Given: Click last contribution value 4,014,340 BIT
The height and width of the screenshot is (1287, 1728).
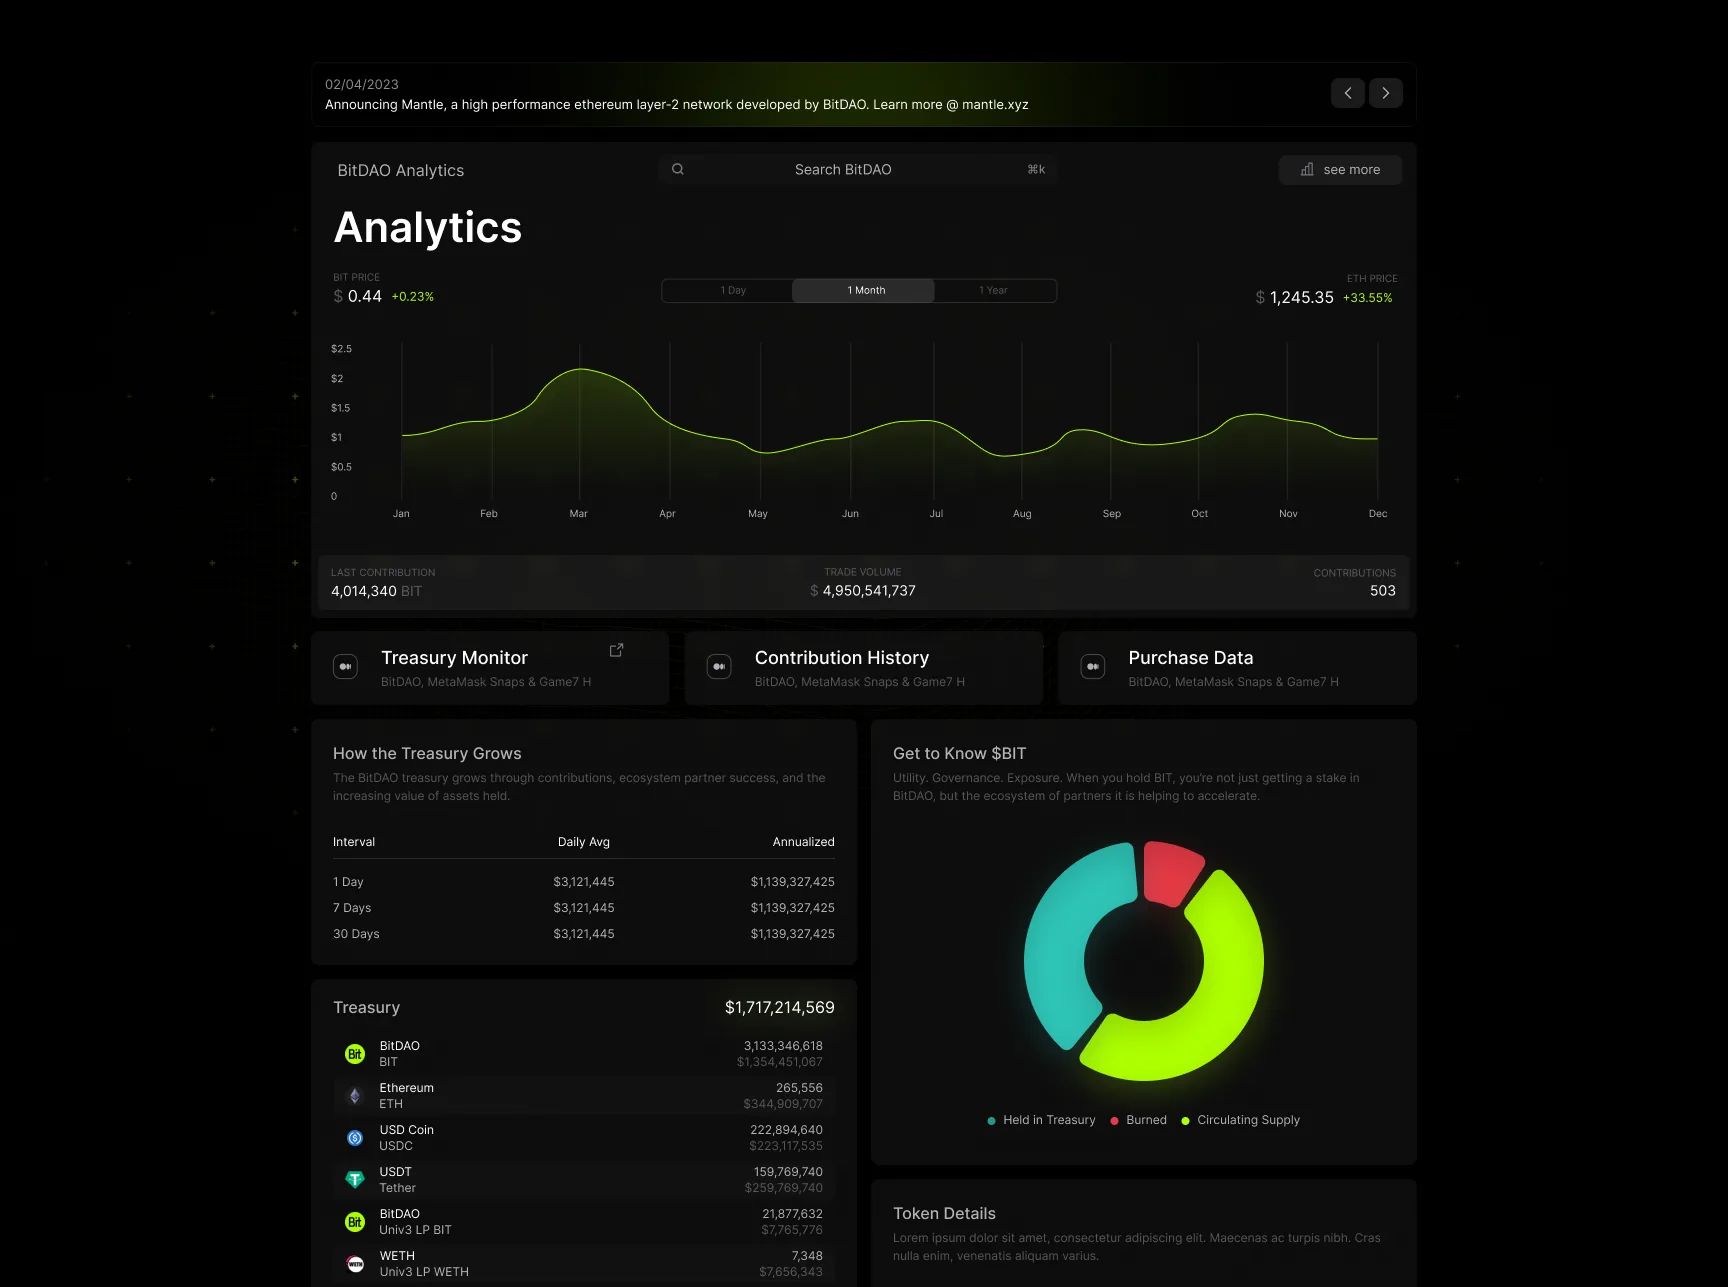Looking at the screenshot, I should click(376, 591).
